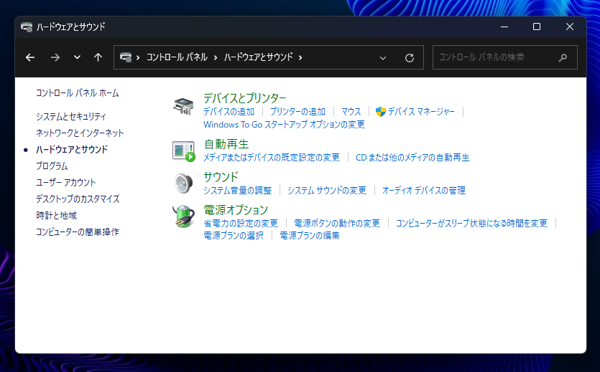The width and height of the screenshot is (600, 372).
Task: Click CD または他のメディアの自動再生
Action: point(412,157)
